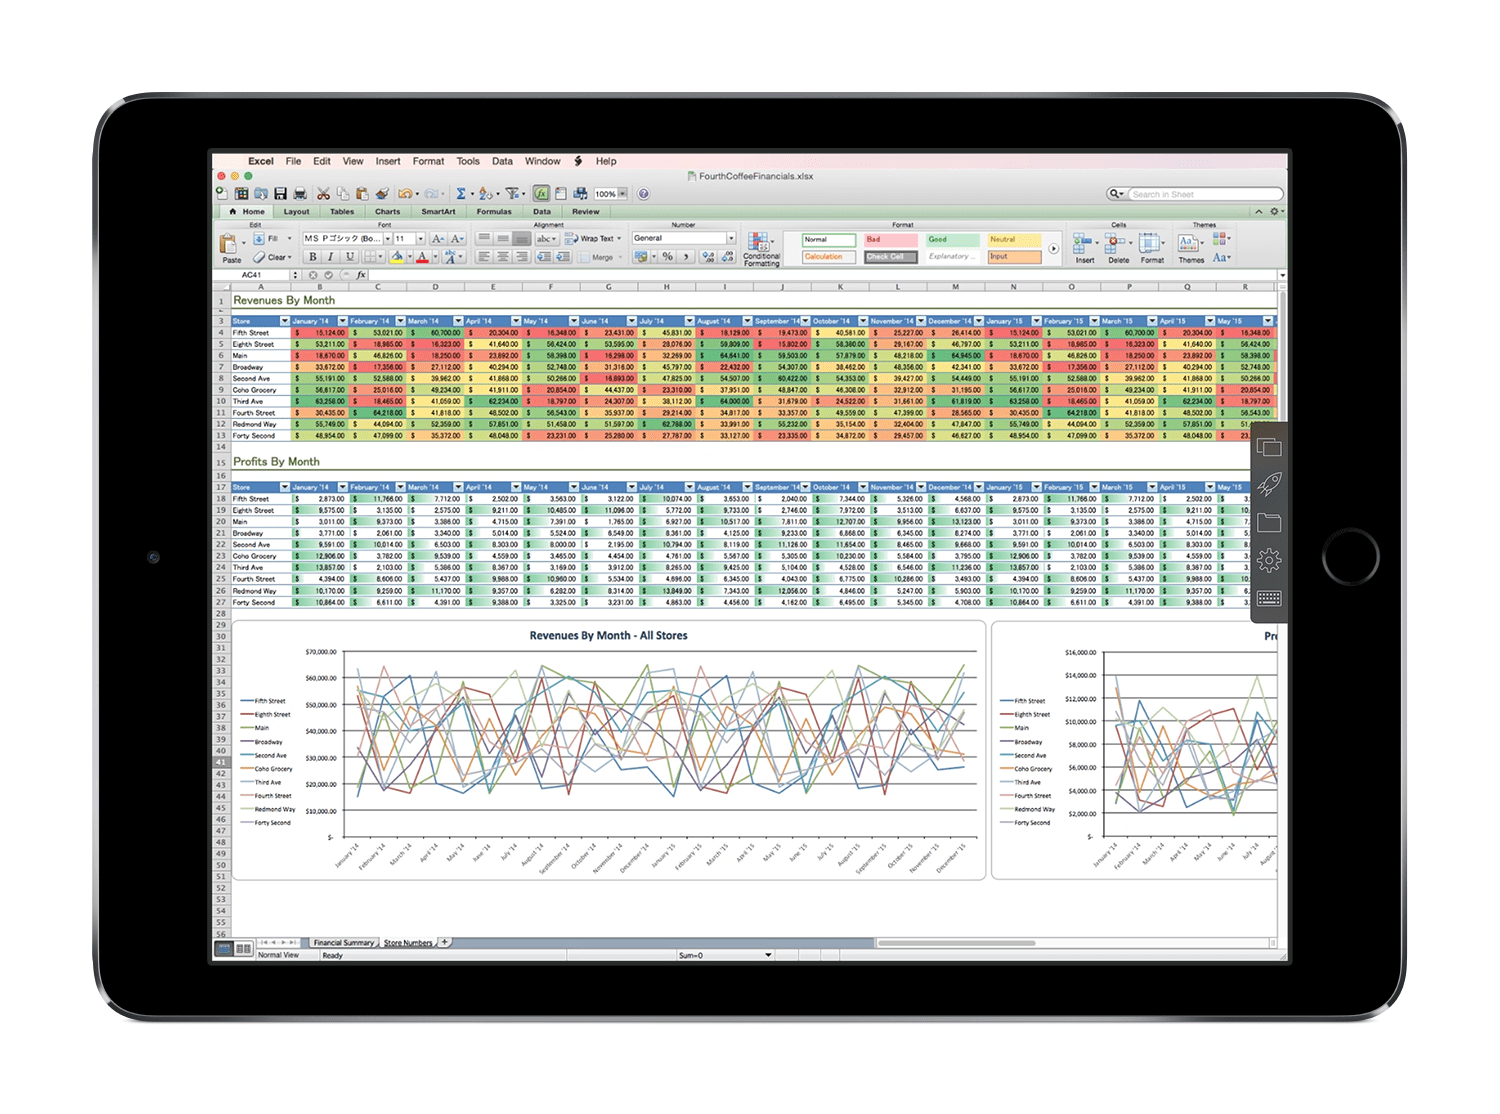The width and height of the screenshot is (1500, 1114).
Task: Click the AutoSum sigma icon
Action: (x=461, y=194)
